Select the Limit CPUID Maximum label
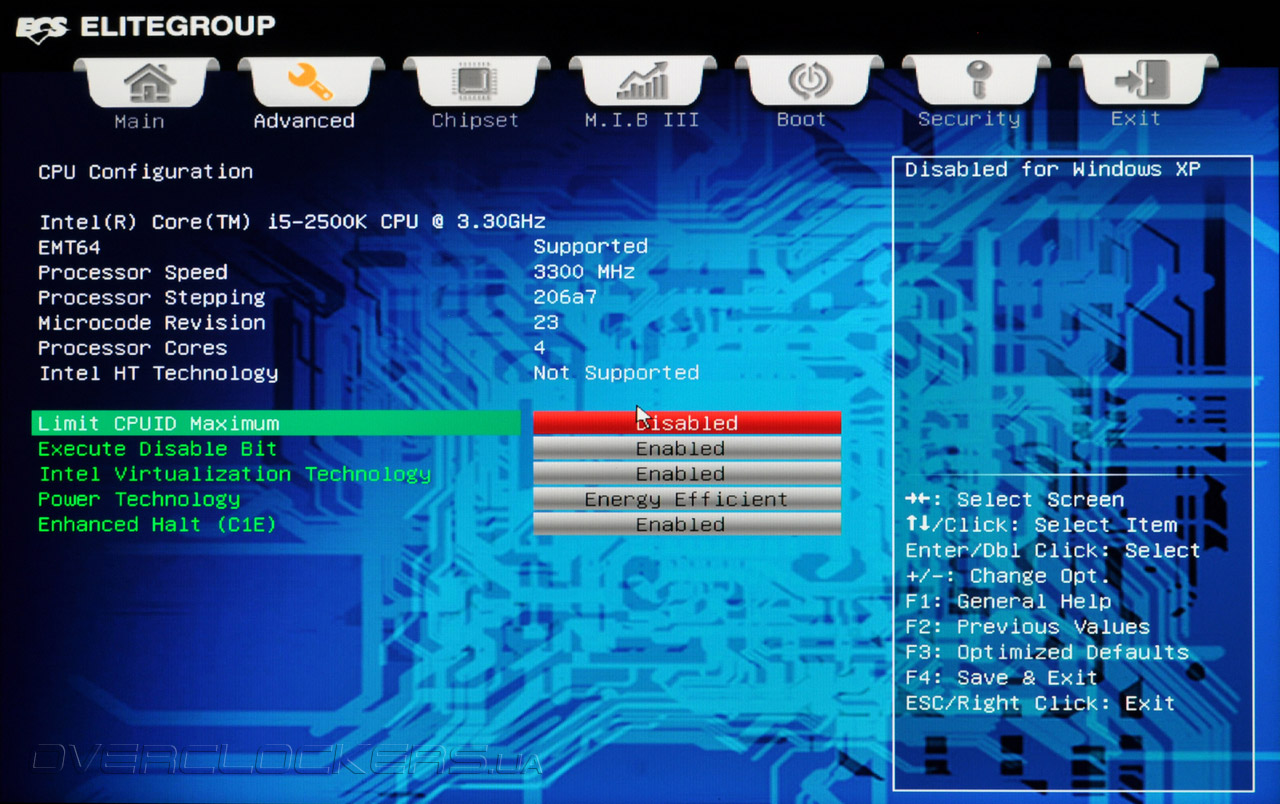 coord(159,423)
